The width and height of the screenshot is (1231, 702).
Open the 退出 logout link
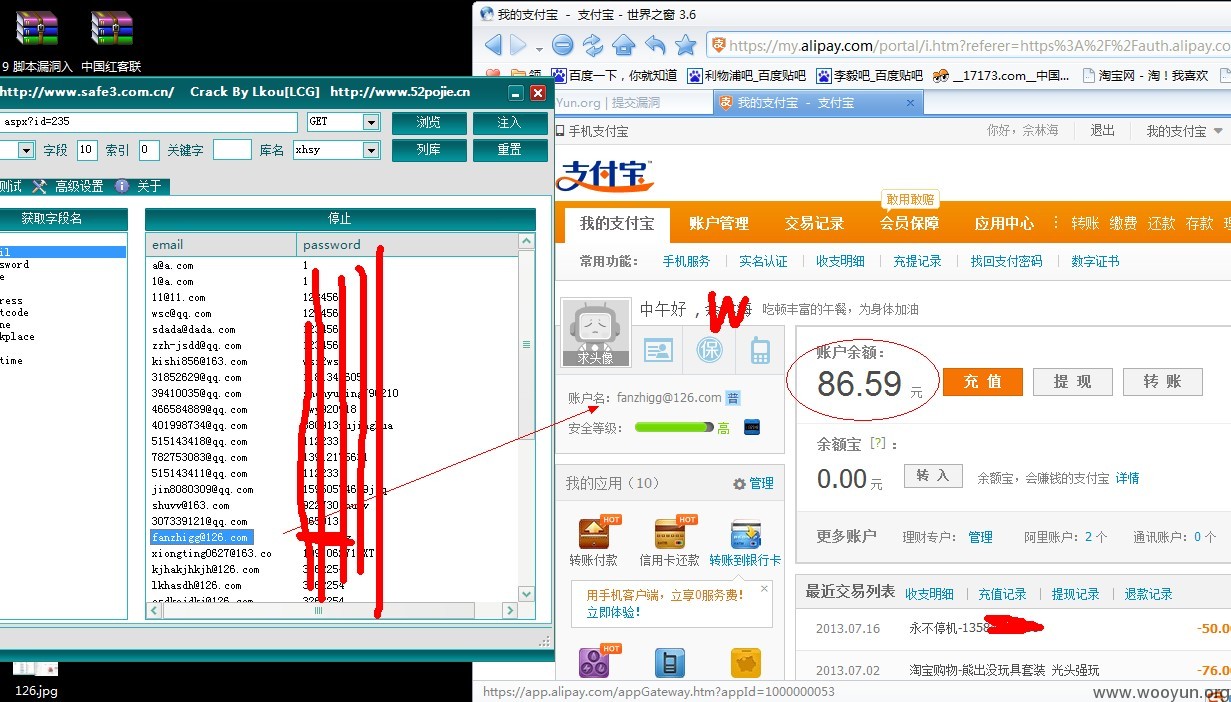(1102, 131)
